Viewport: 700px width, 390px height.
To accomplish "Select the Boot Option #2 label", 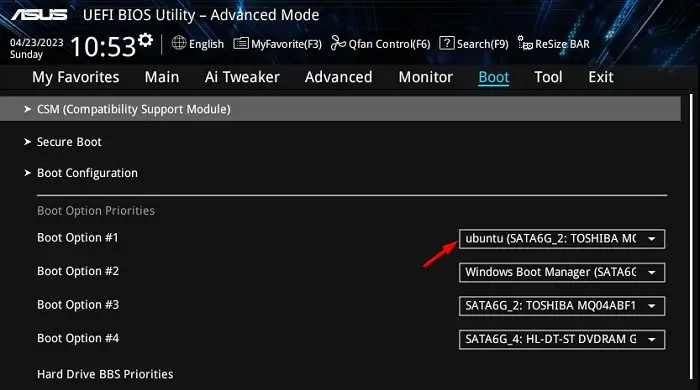I will [78, 271].
